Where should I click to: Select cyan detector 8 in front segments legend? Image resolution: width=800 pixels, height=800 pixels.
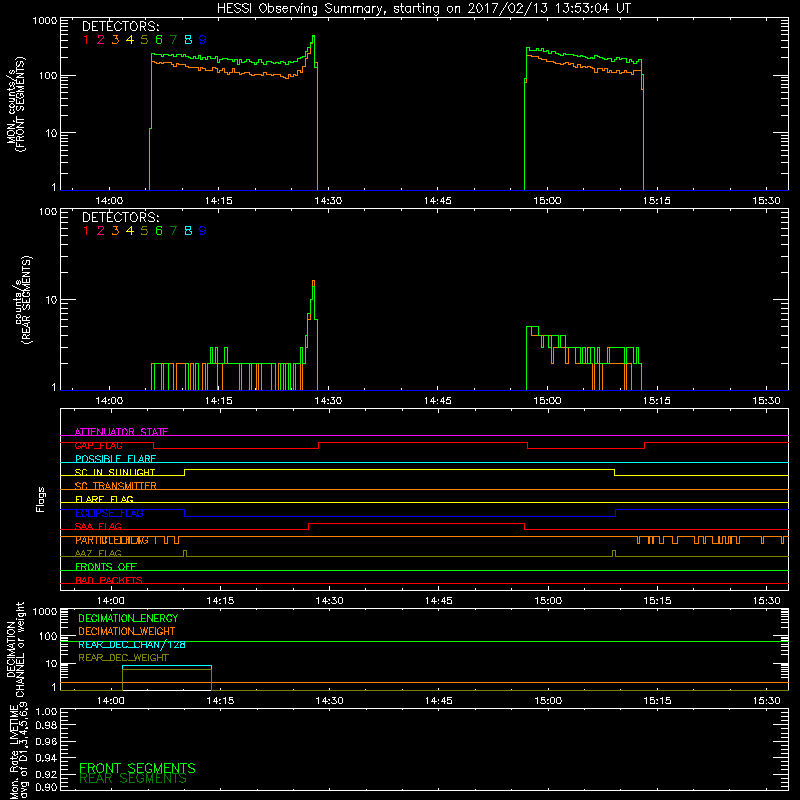[x=188, y=39]
